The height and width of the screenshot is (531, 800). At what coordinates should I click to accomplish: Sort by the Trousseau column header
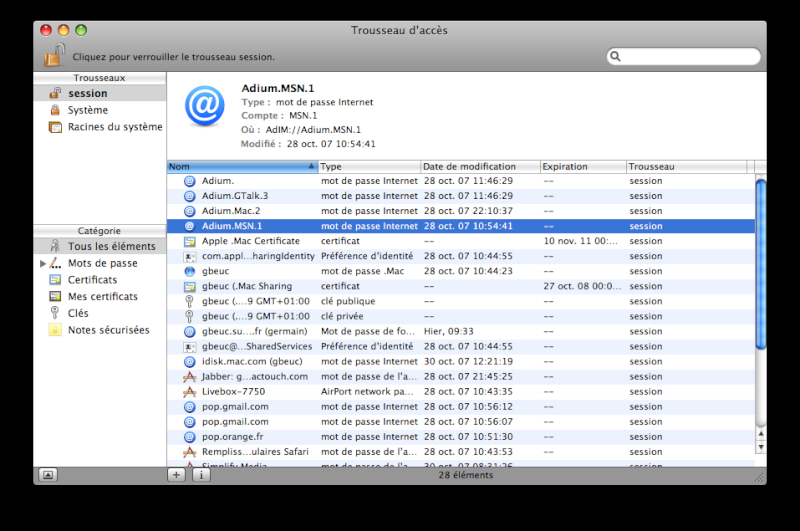[687, 166]
